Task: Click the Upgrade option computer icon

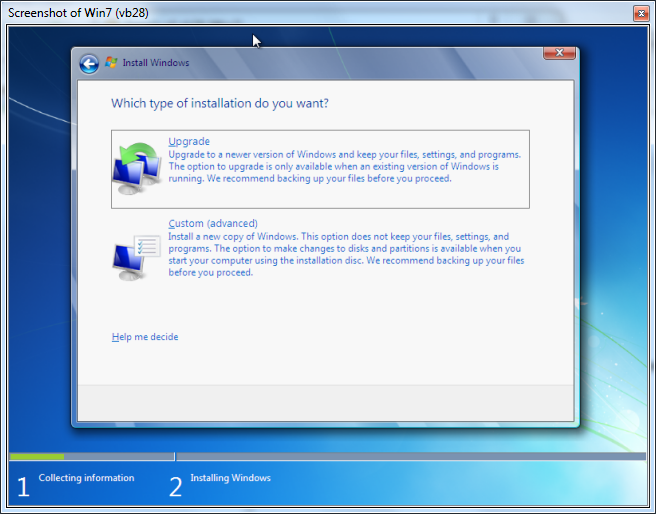Action: click(137, 169)
